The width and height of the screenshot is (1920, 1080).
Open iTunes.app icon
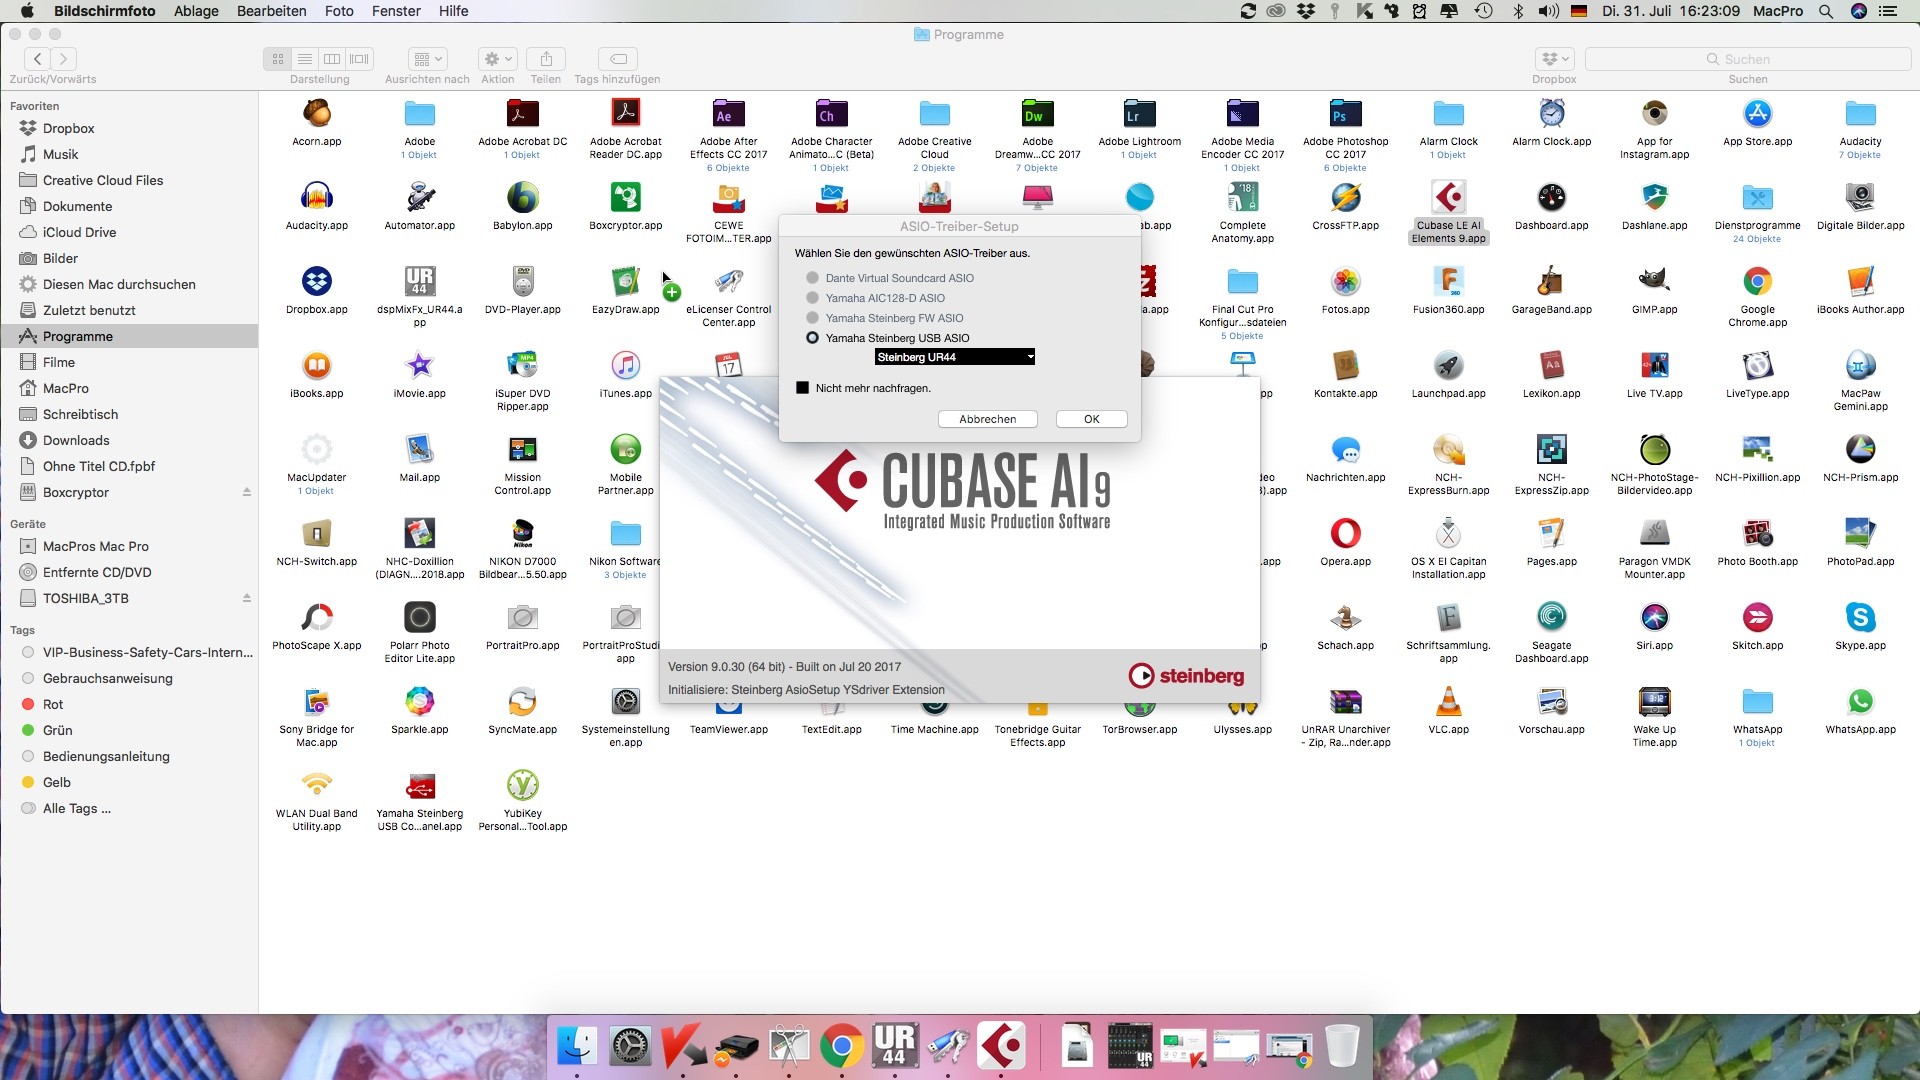626,366
